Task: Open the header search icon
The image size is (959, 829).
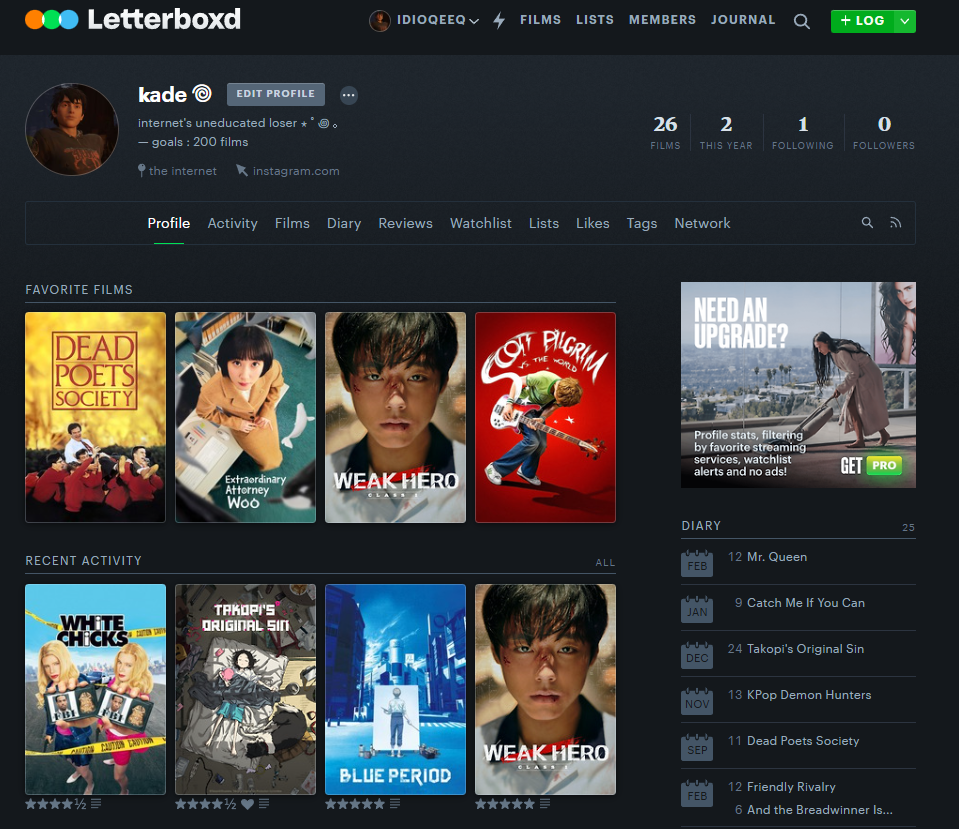Action: coord(801,21)
